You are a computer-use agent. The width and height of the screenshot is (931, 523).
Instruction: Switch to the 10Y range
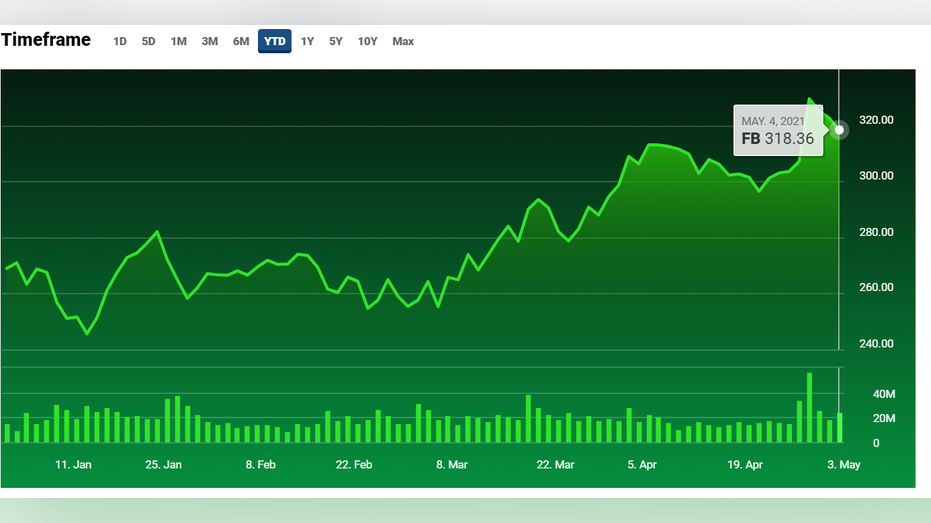(368, 42)
